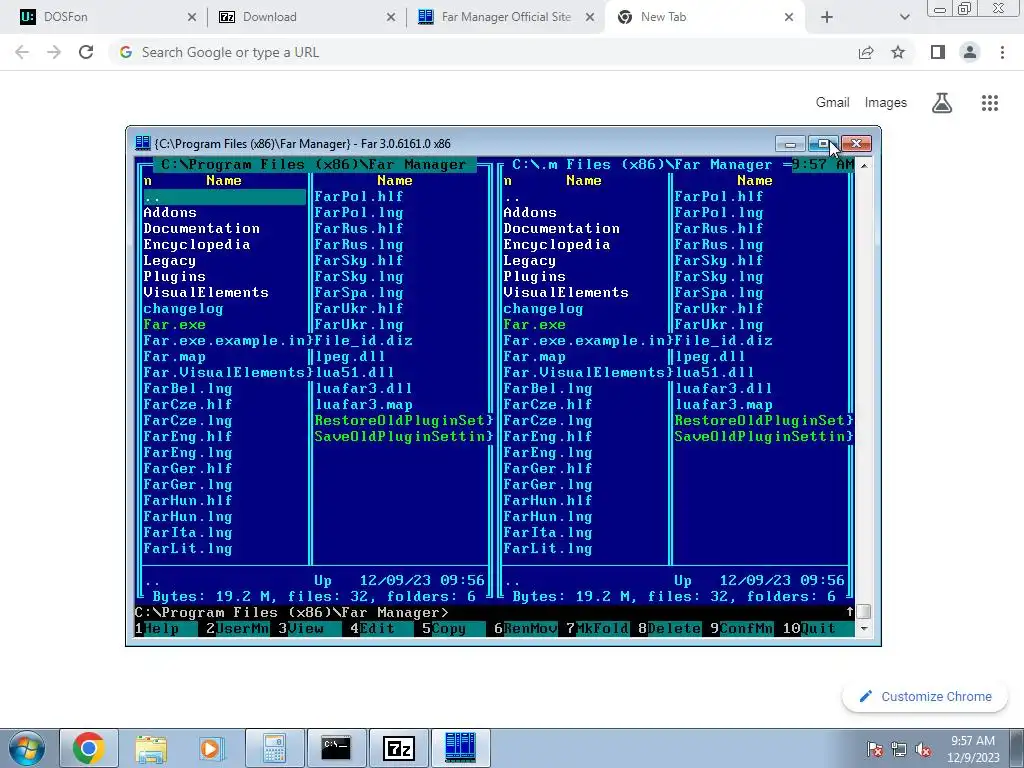Click 3 View in Far key bar
The height and width of the screenshot is (768, 1024).
(309, 628)
